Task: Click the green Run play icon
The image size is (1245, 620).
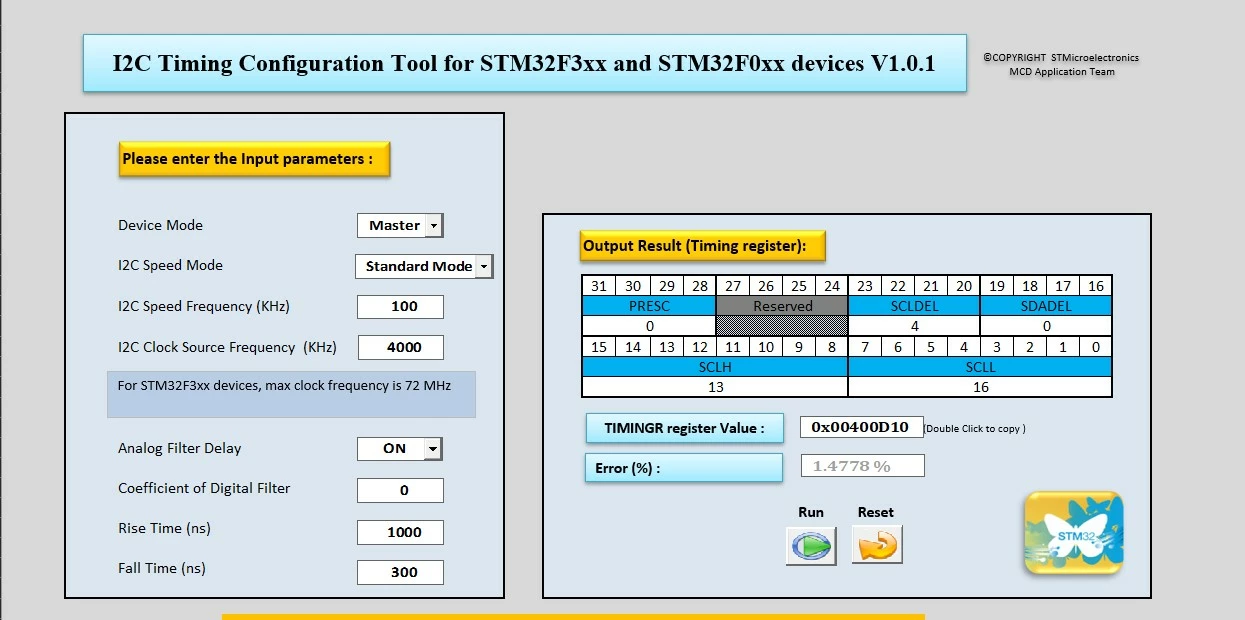Action: coord(811,547)
